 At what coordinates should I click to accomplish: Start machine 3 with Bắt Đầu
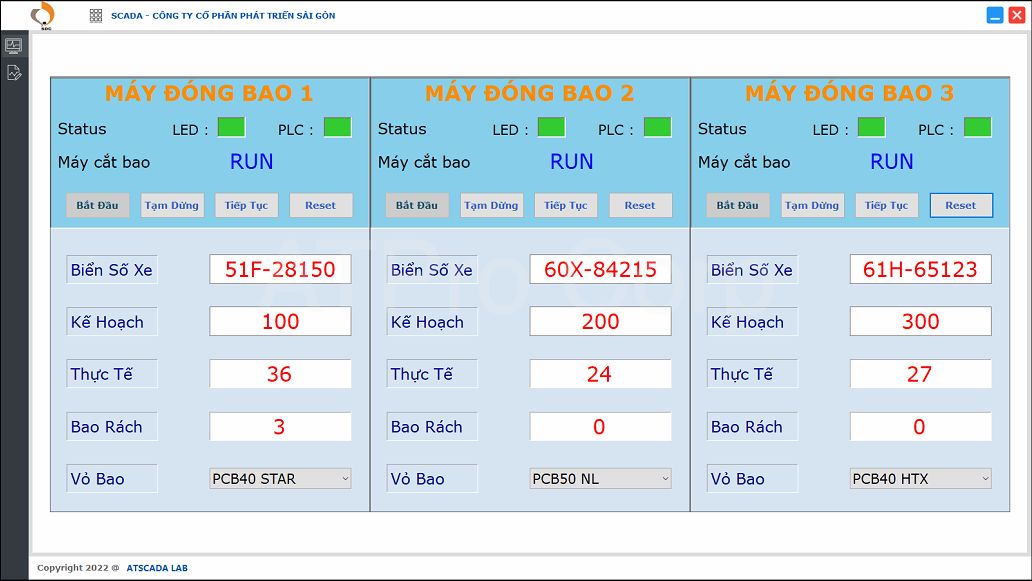click(x=737, y=205)
